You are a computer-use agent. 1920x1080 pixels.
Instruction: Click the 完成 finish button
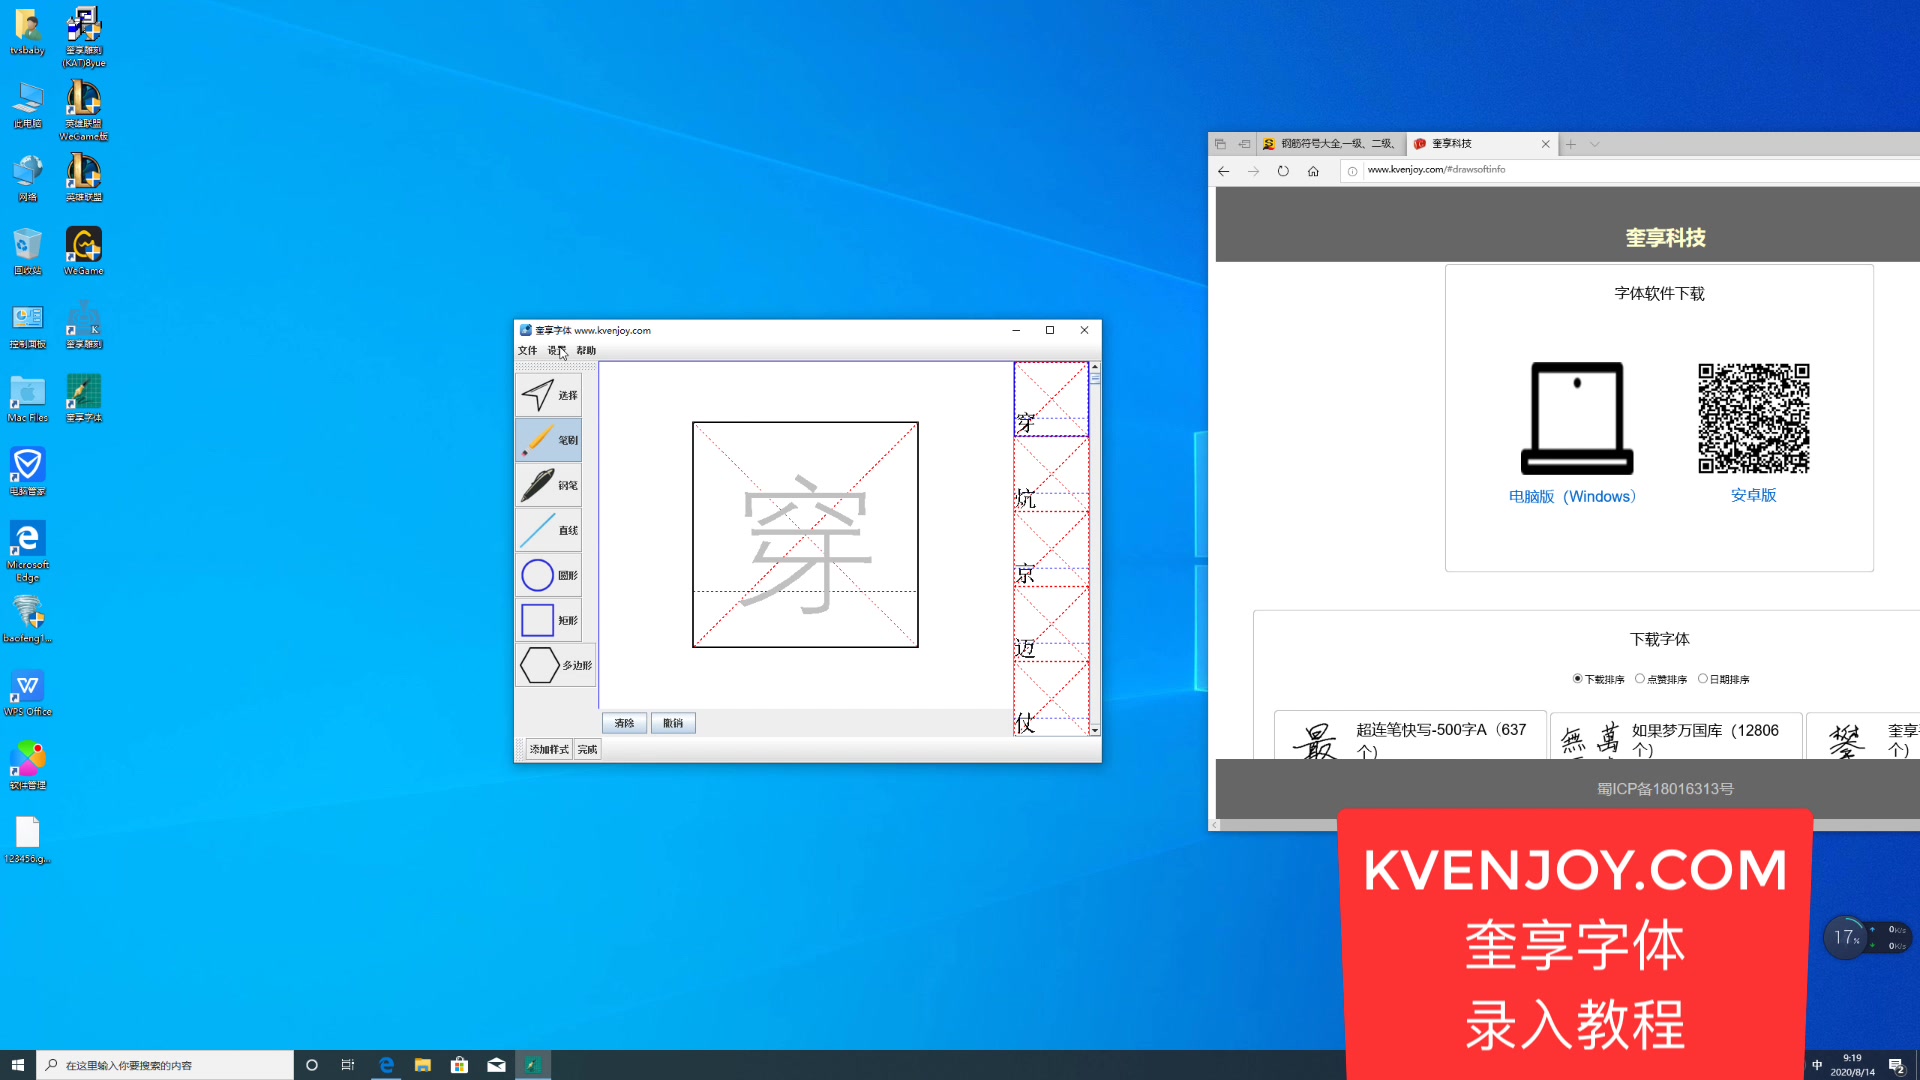(x=587, y=749)
